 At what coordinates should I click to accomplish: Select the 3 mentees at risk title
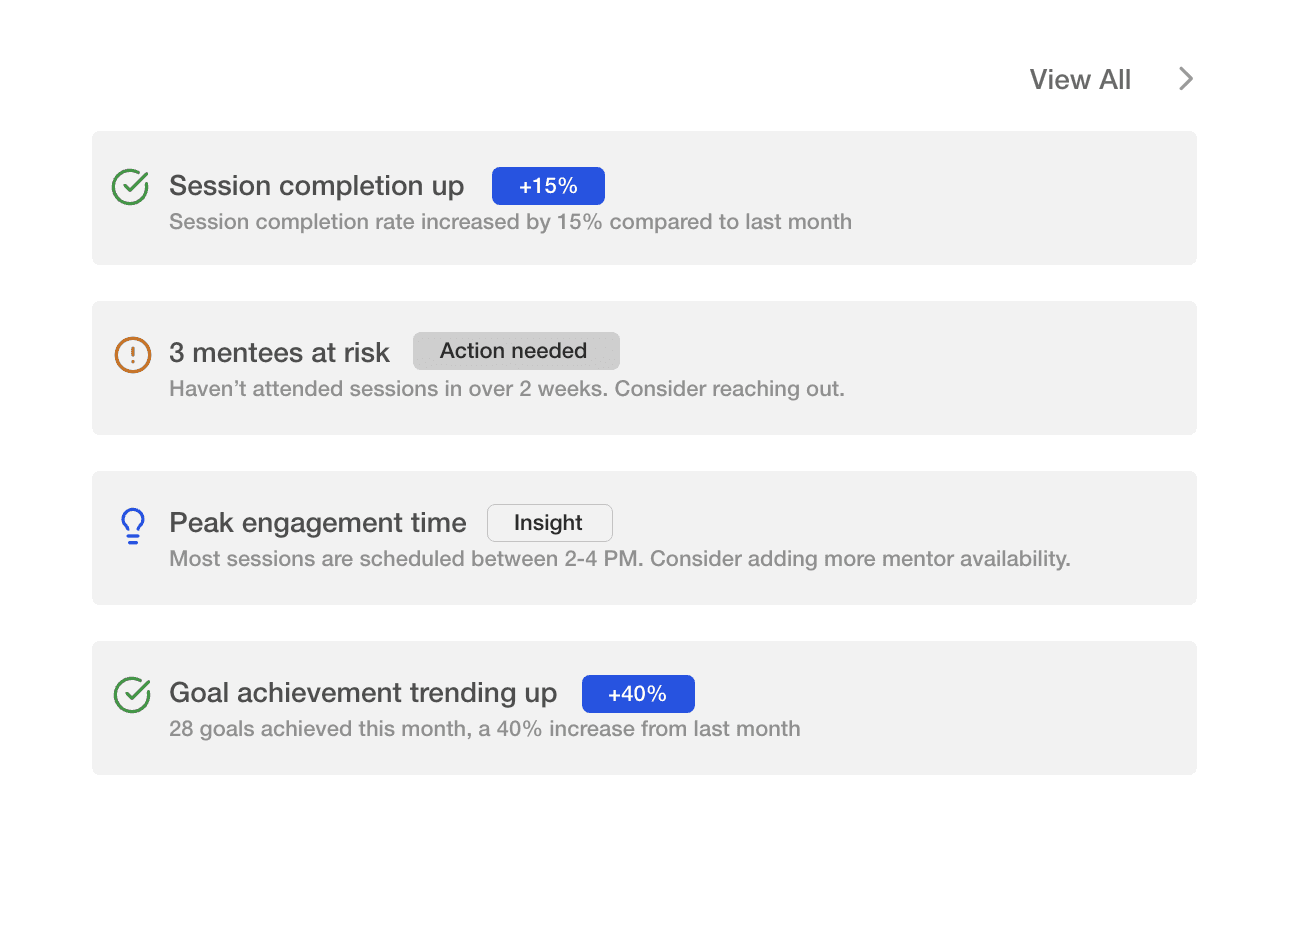(x=279, y=353)
